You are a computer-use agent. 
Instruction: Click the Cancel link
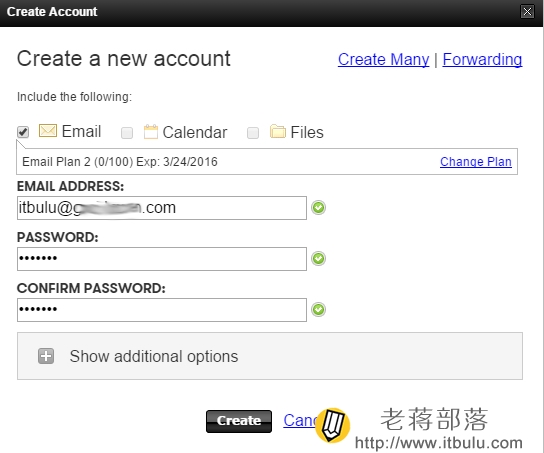pos(300,420)
